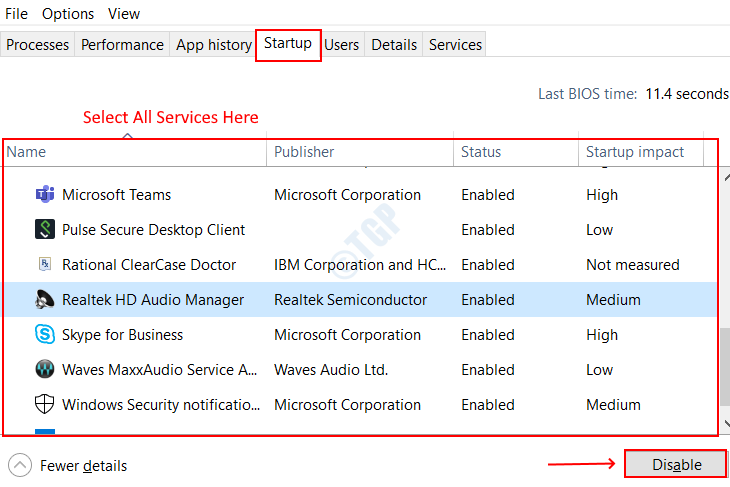730x487 pixels.
Task: Click Medium impact in Windows Security row
Action: point(613,405)
